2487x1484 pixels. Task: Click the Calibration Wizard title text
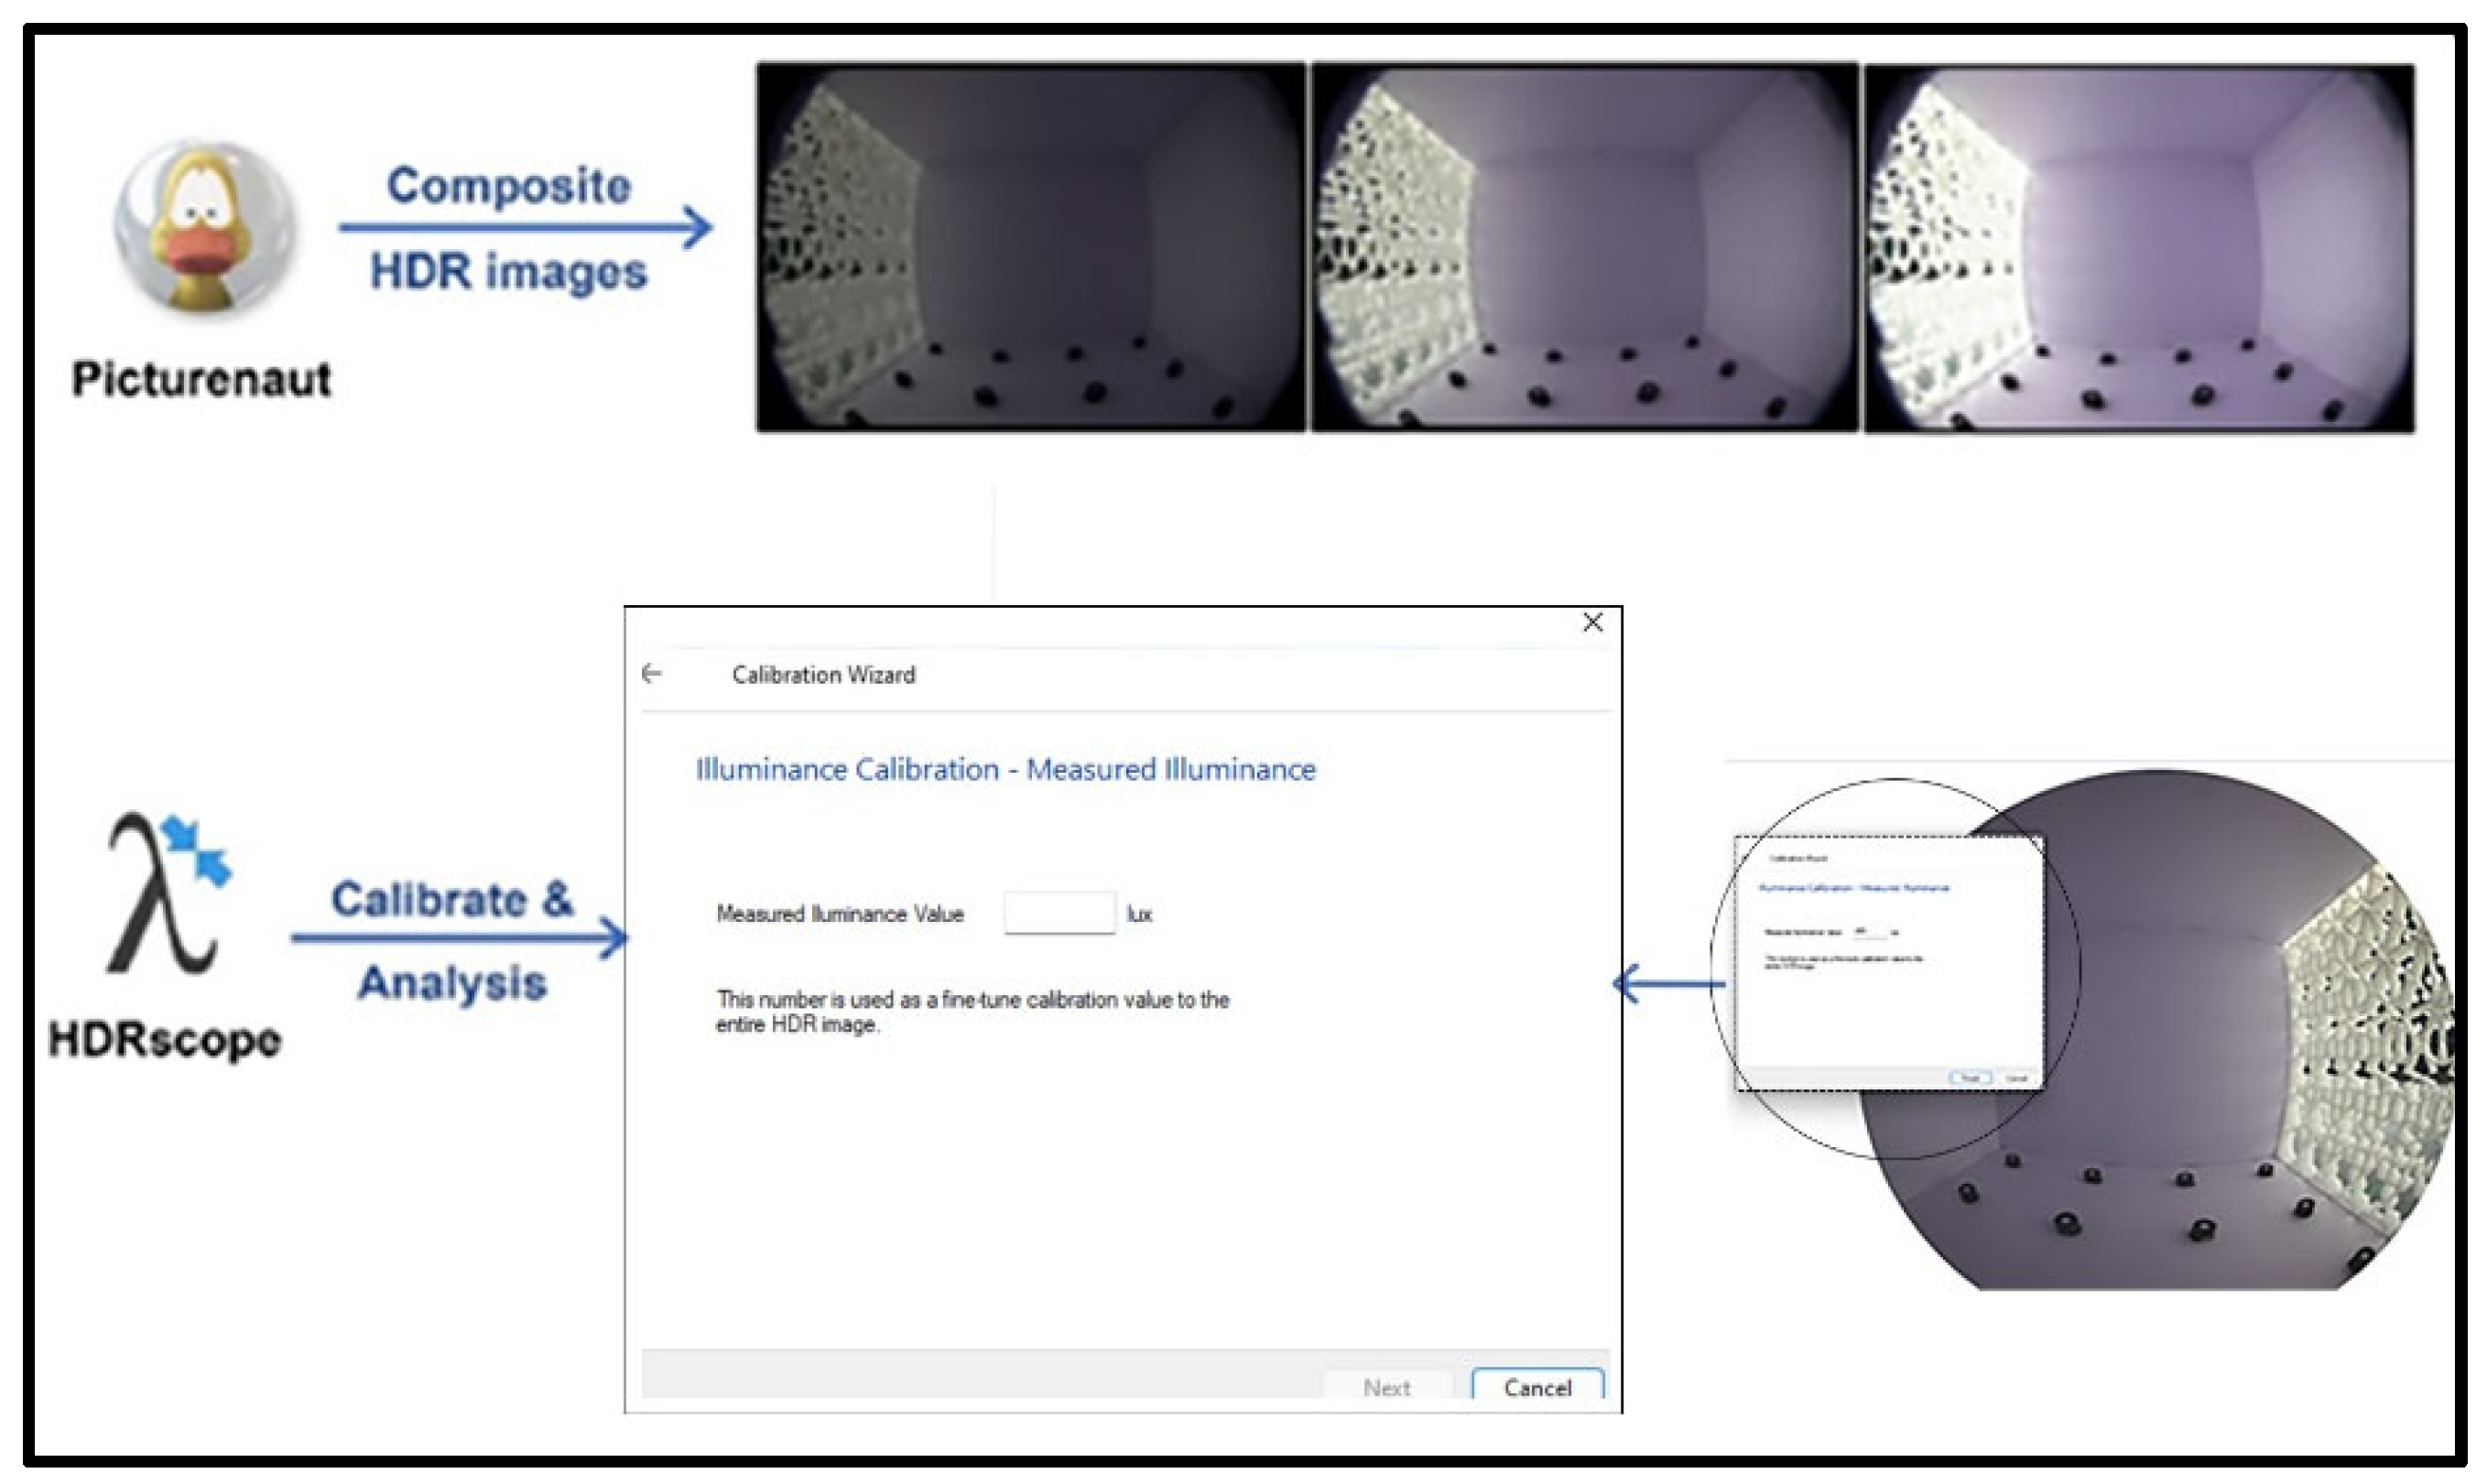point(823,675)
